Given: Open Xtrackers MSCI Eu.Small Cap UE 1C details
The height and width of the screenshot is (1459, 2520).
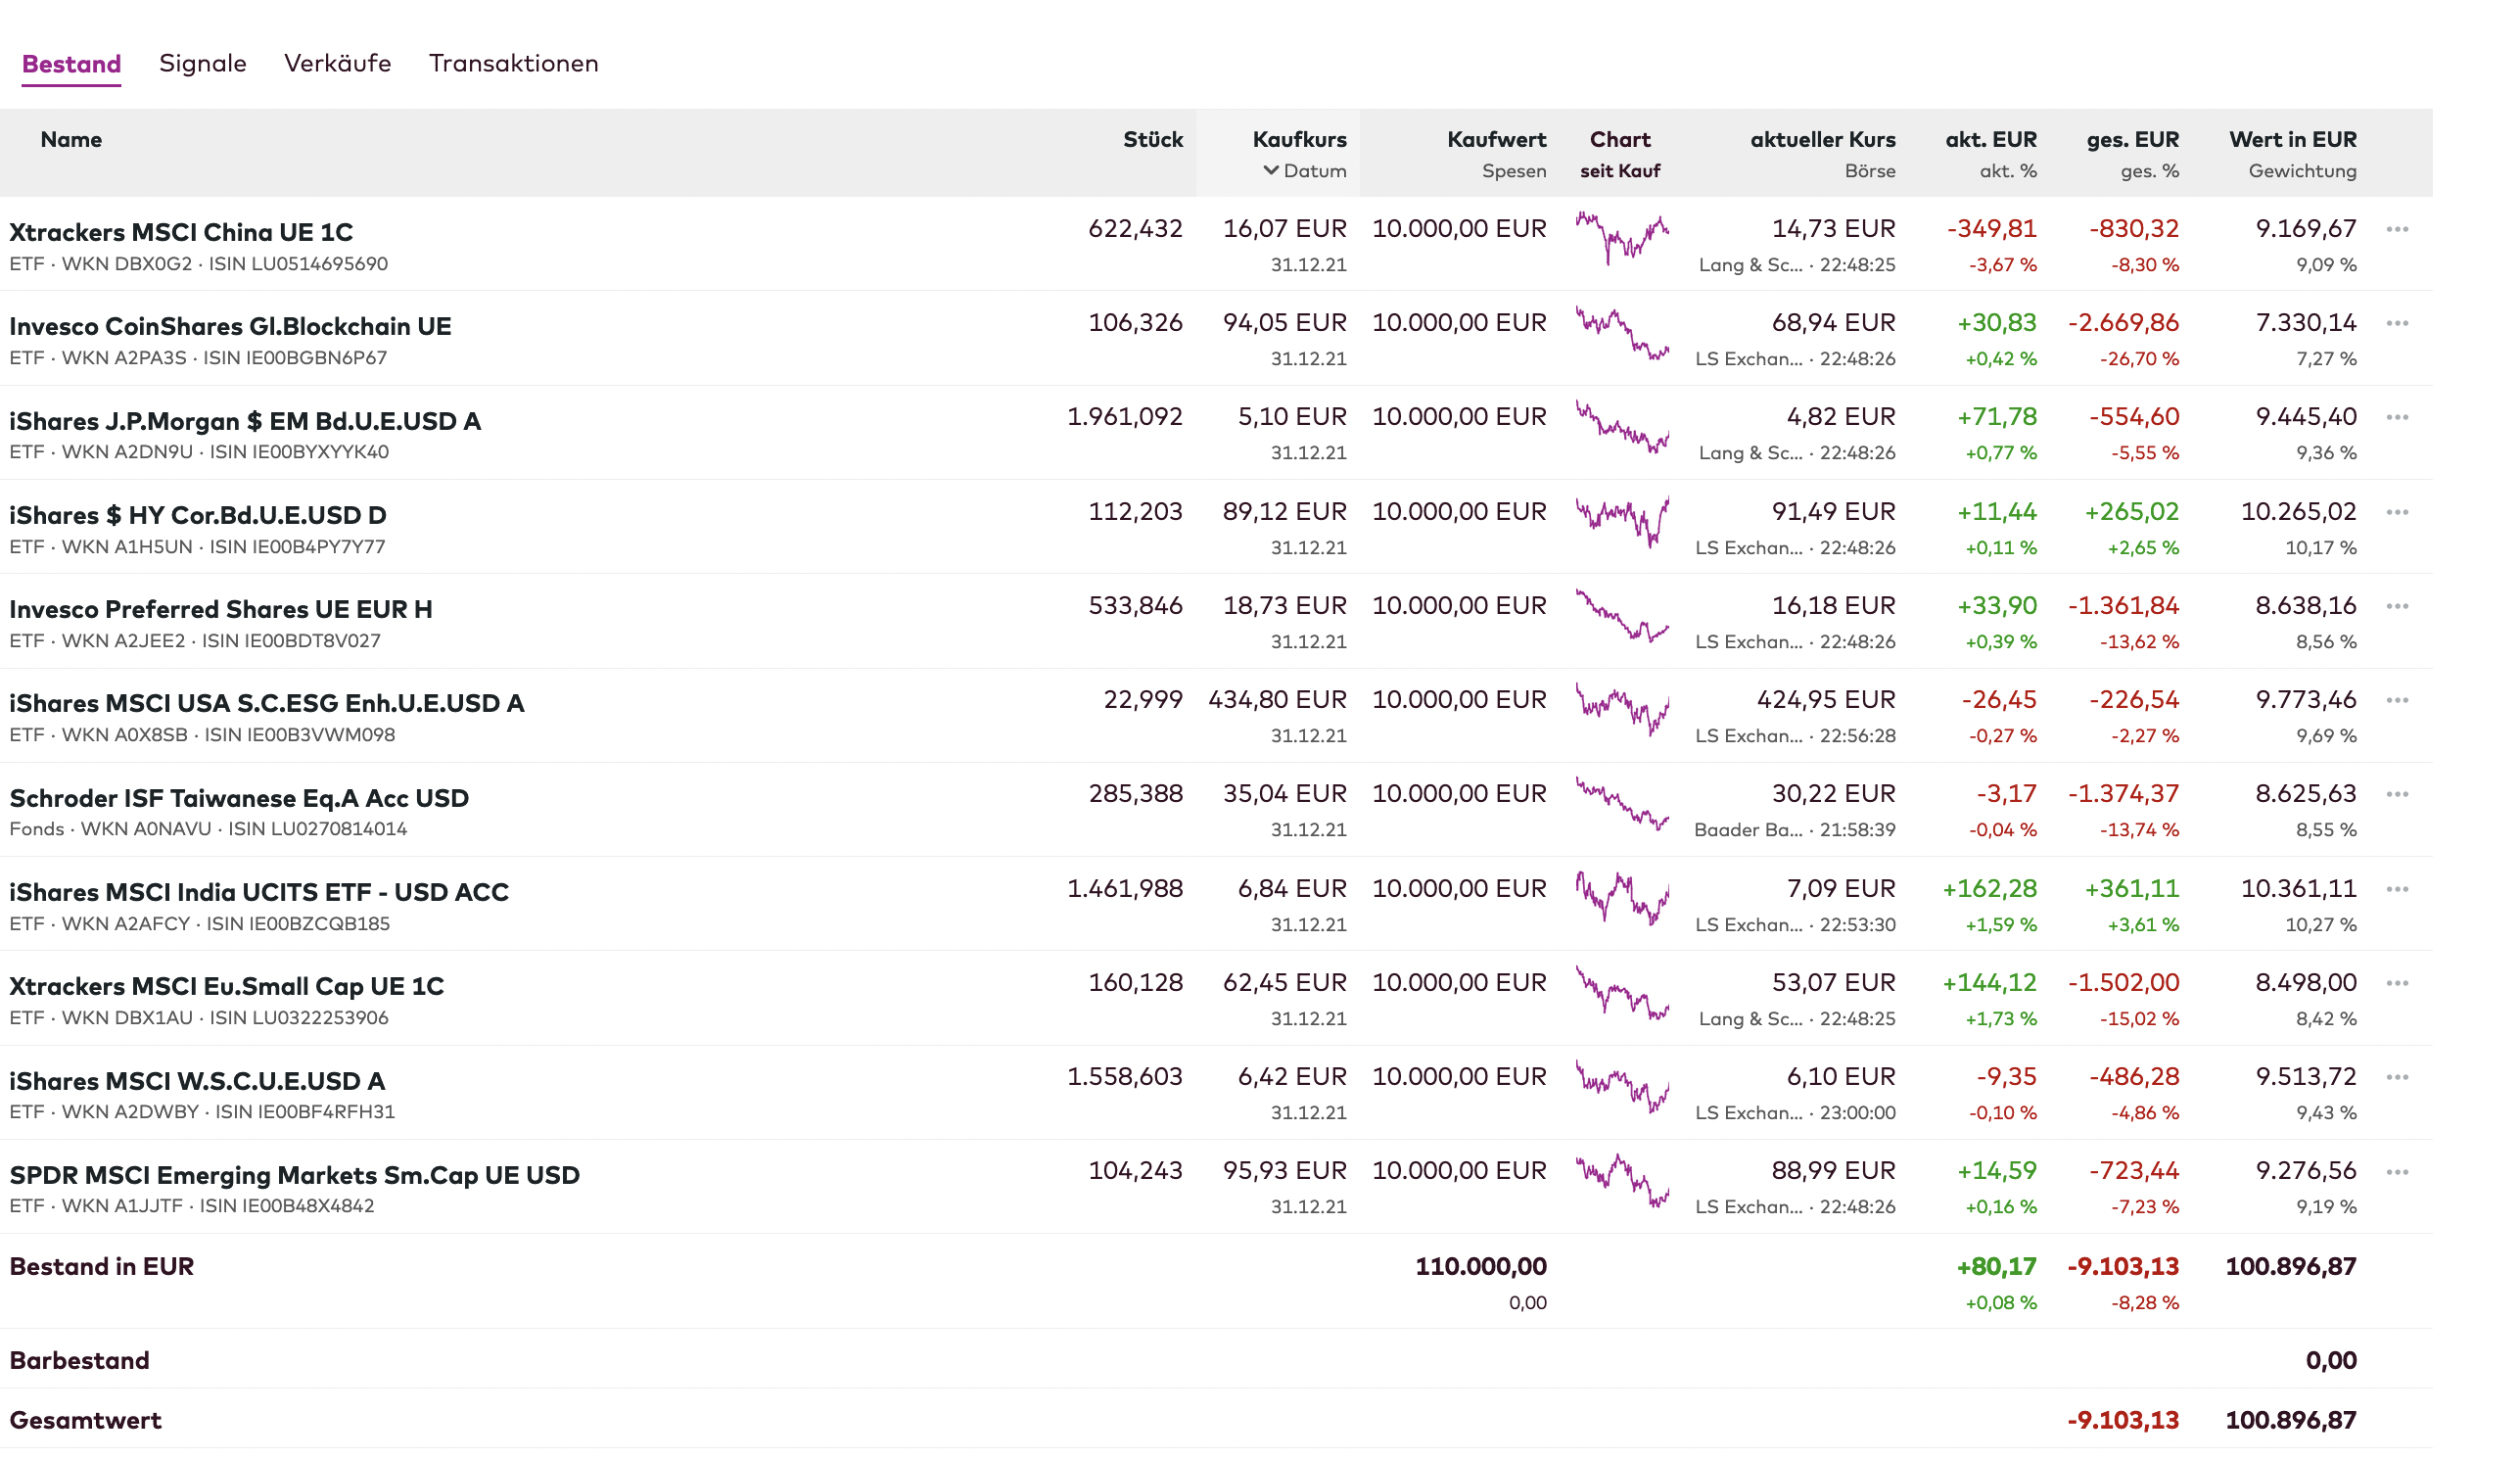Looking at the screenshot, I should click(226, 986).
